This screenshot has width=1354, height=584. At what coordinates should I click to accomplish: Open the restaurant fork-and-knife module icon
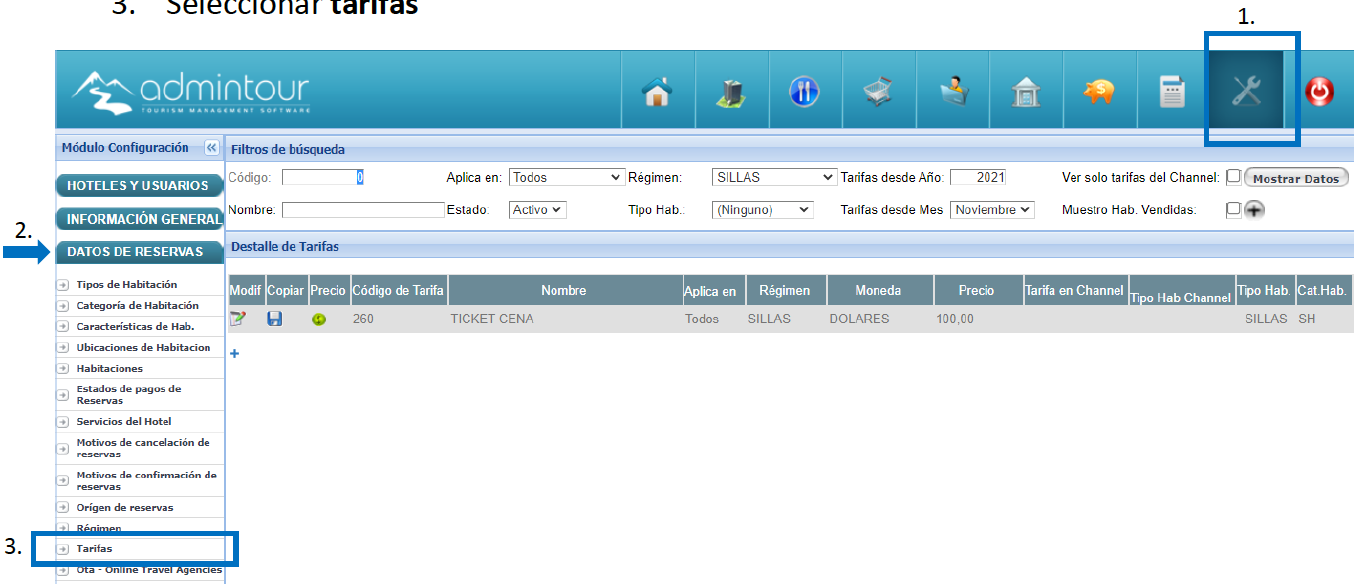804,92
